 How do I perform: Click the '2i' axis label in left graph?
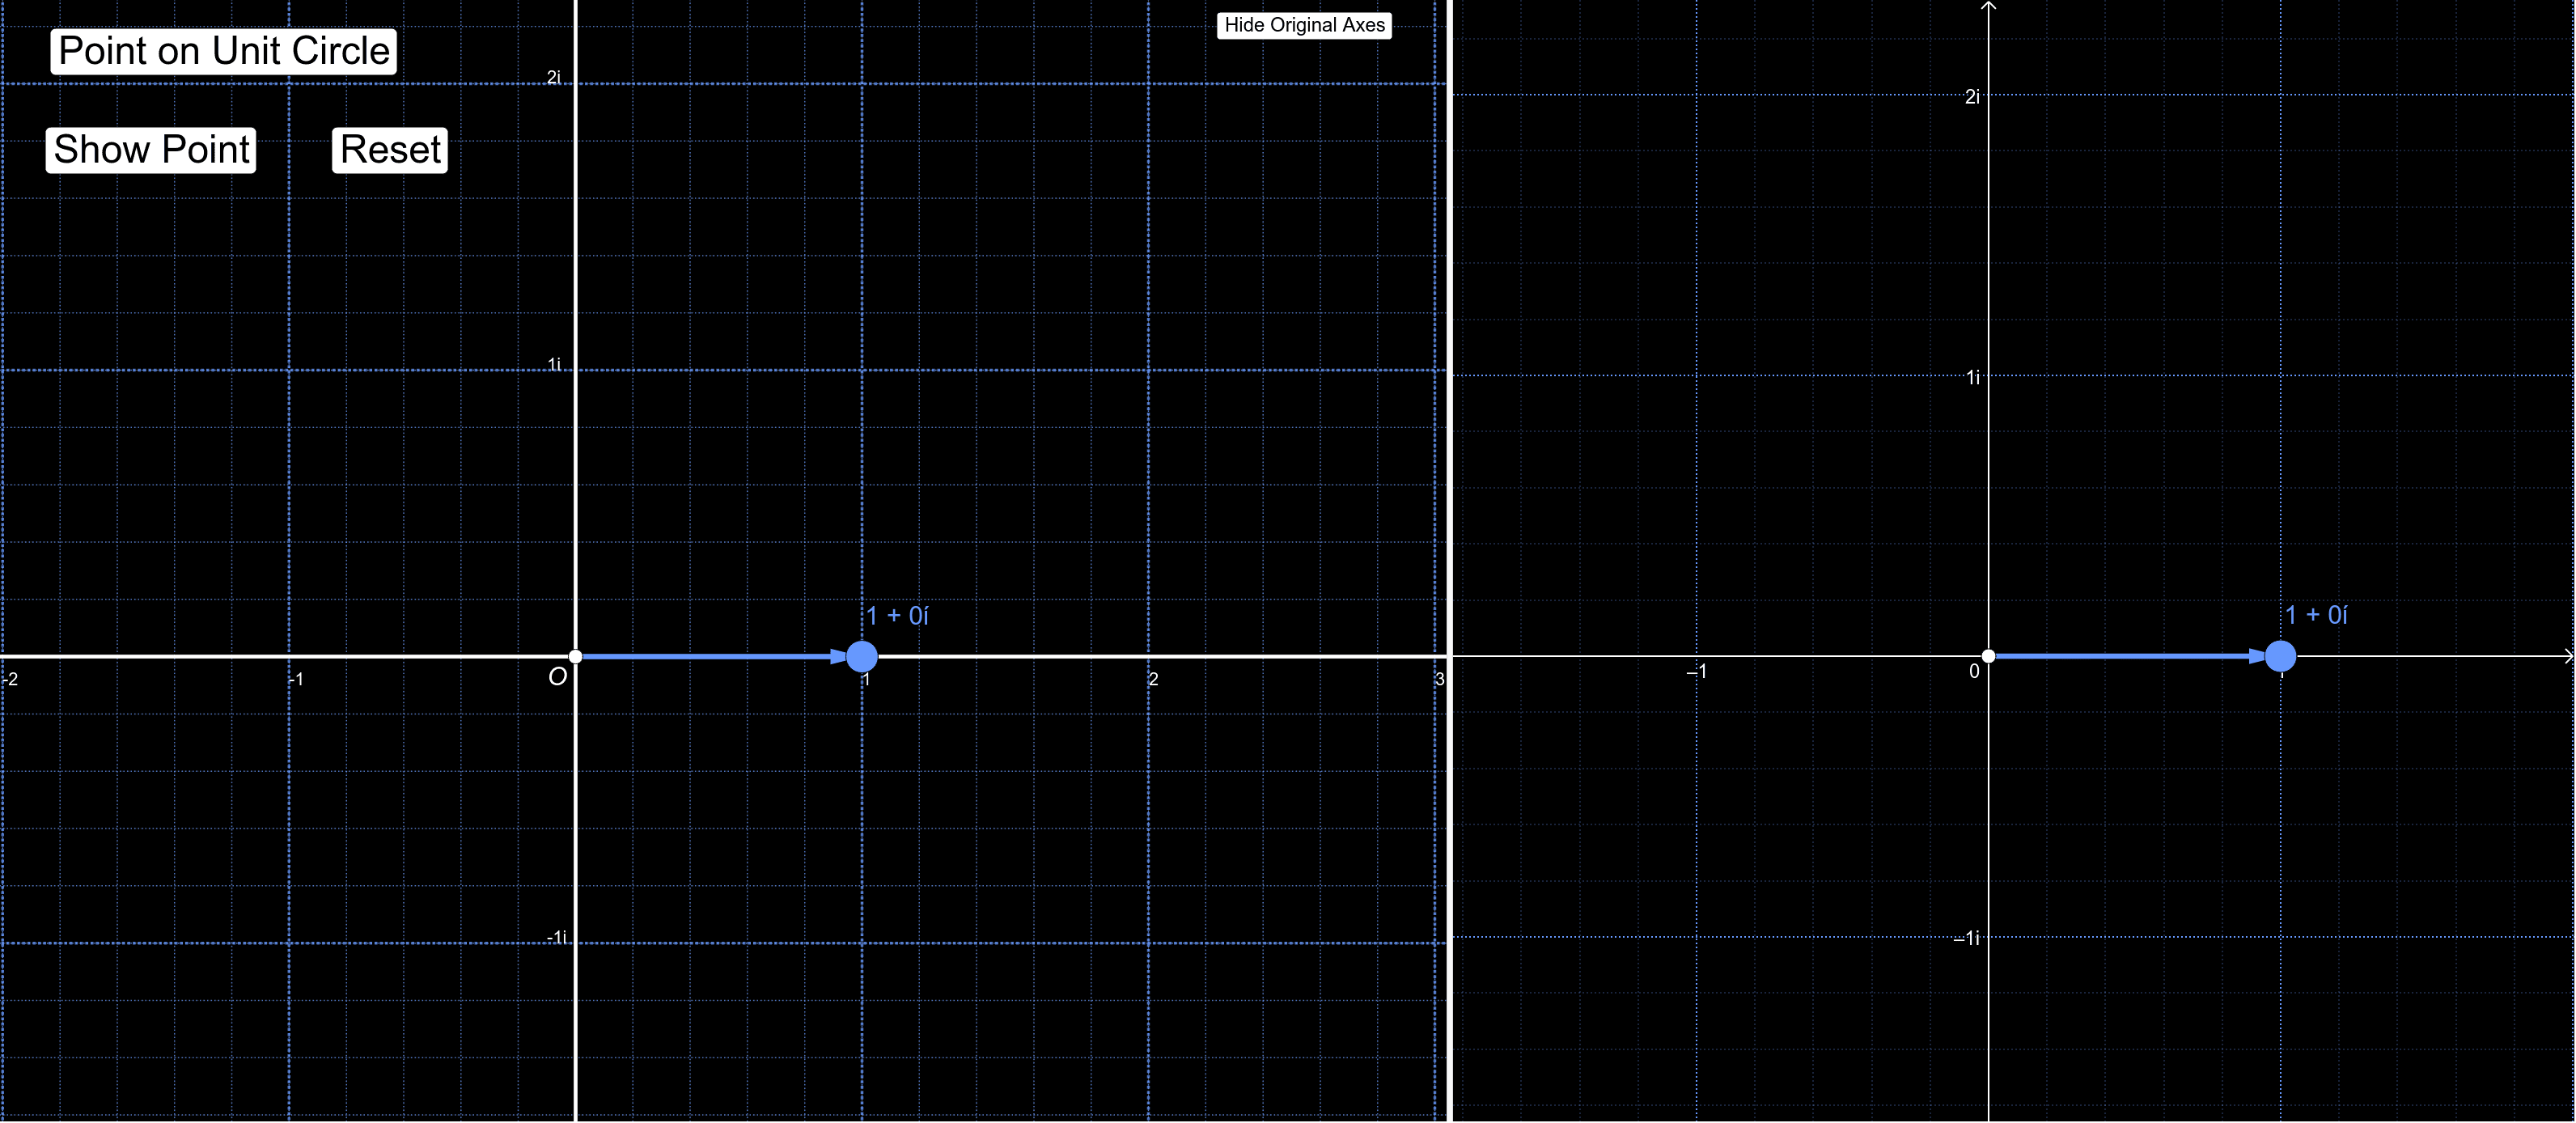553,77
